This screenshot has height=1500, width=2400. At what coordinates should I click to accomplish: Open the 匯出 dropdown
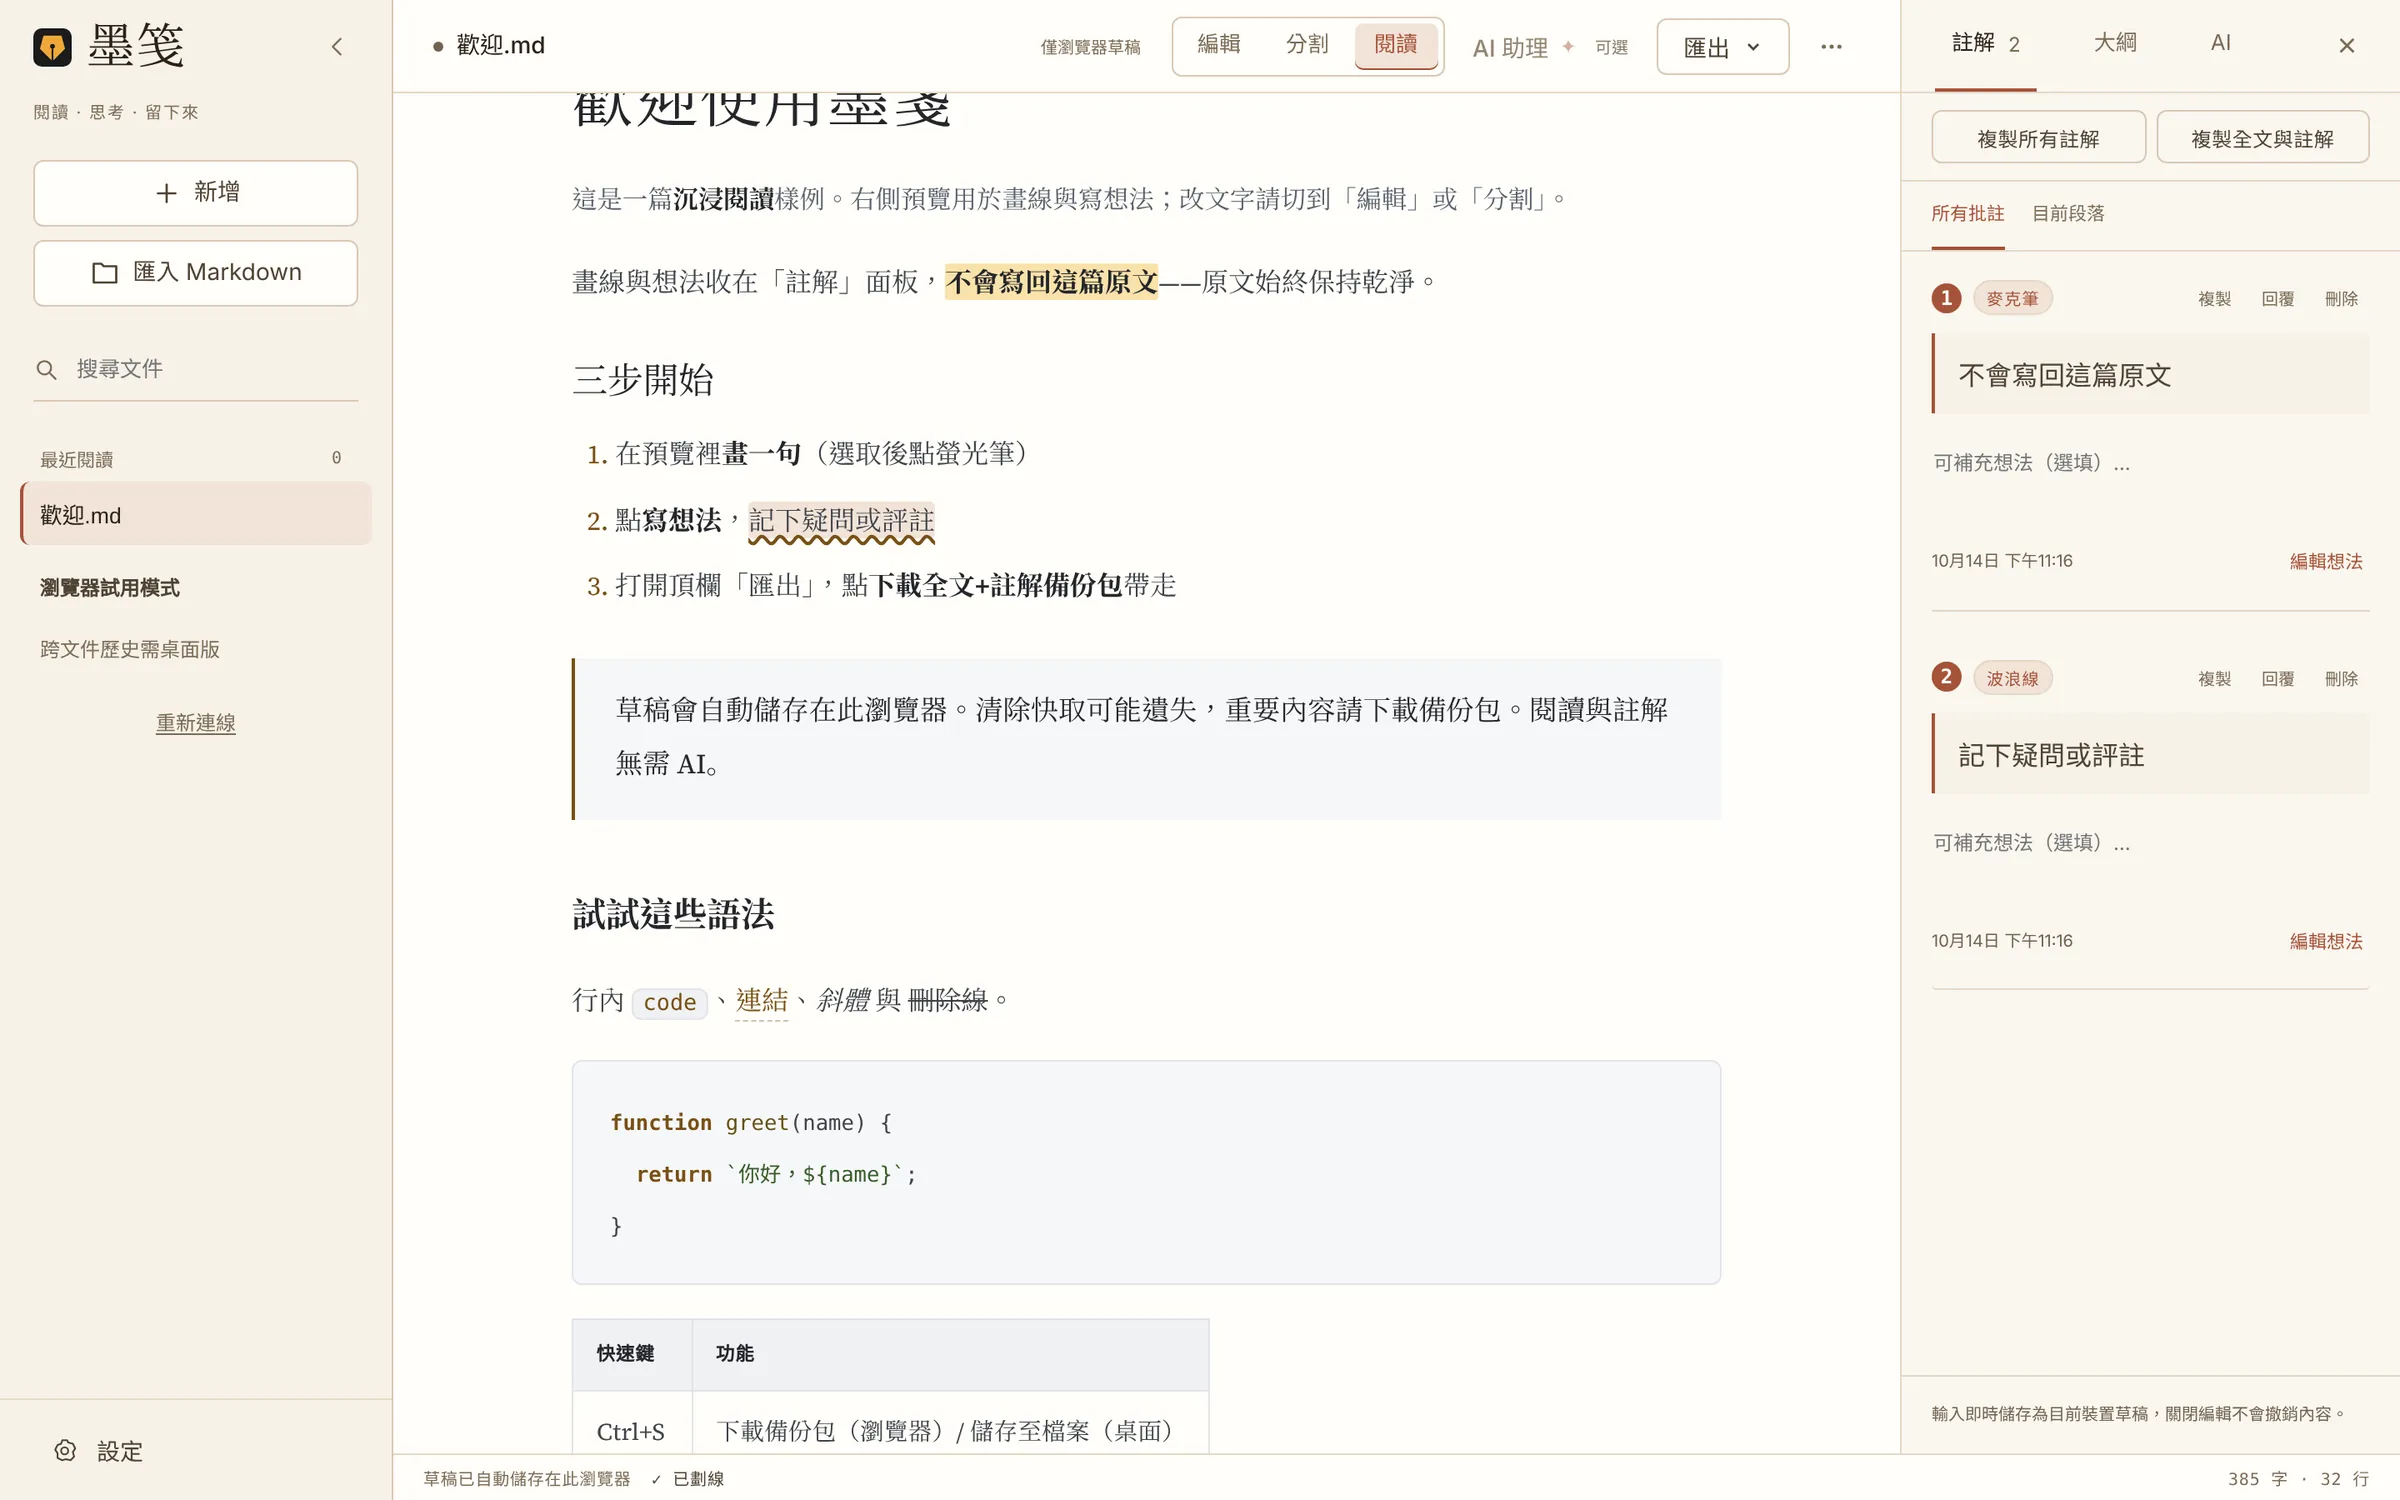point(1722,47)
